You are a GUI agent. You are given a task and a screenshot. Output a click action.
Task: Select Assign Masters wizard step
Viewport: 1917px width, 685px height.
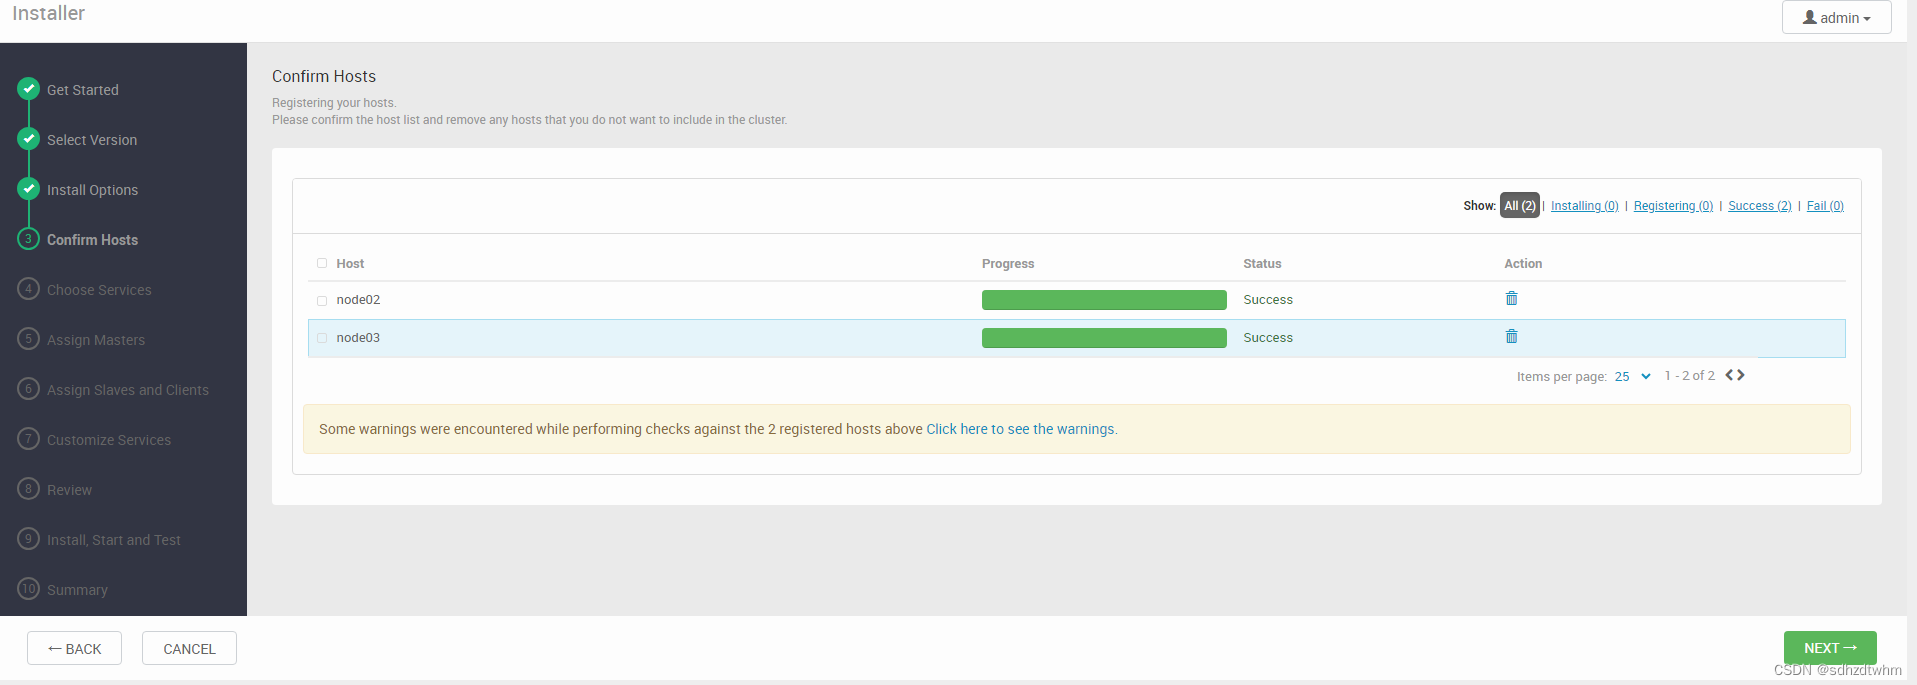pyautogui.click(x=96, y=340)
